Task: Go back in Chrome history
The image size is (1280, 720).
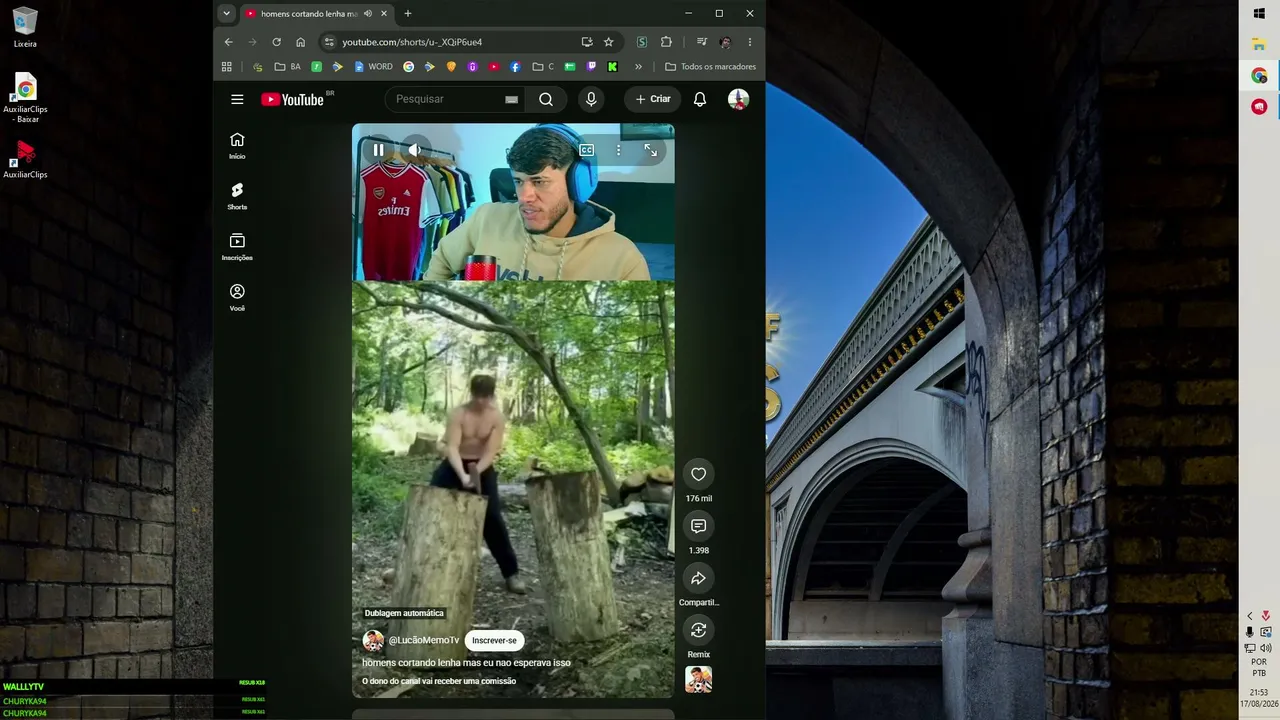Action: [x=228, y=42]
